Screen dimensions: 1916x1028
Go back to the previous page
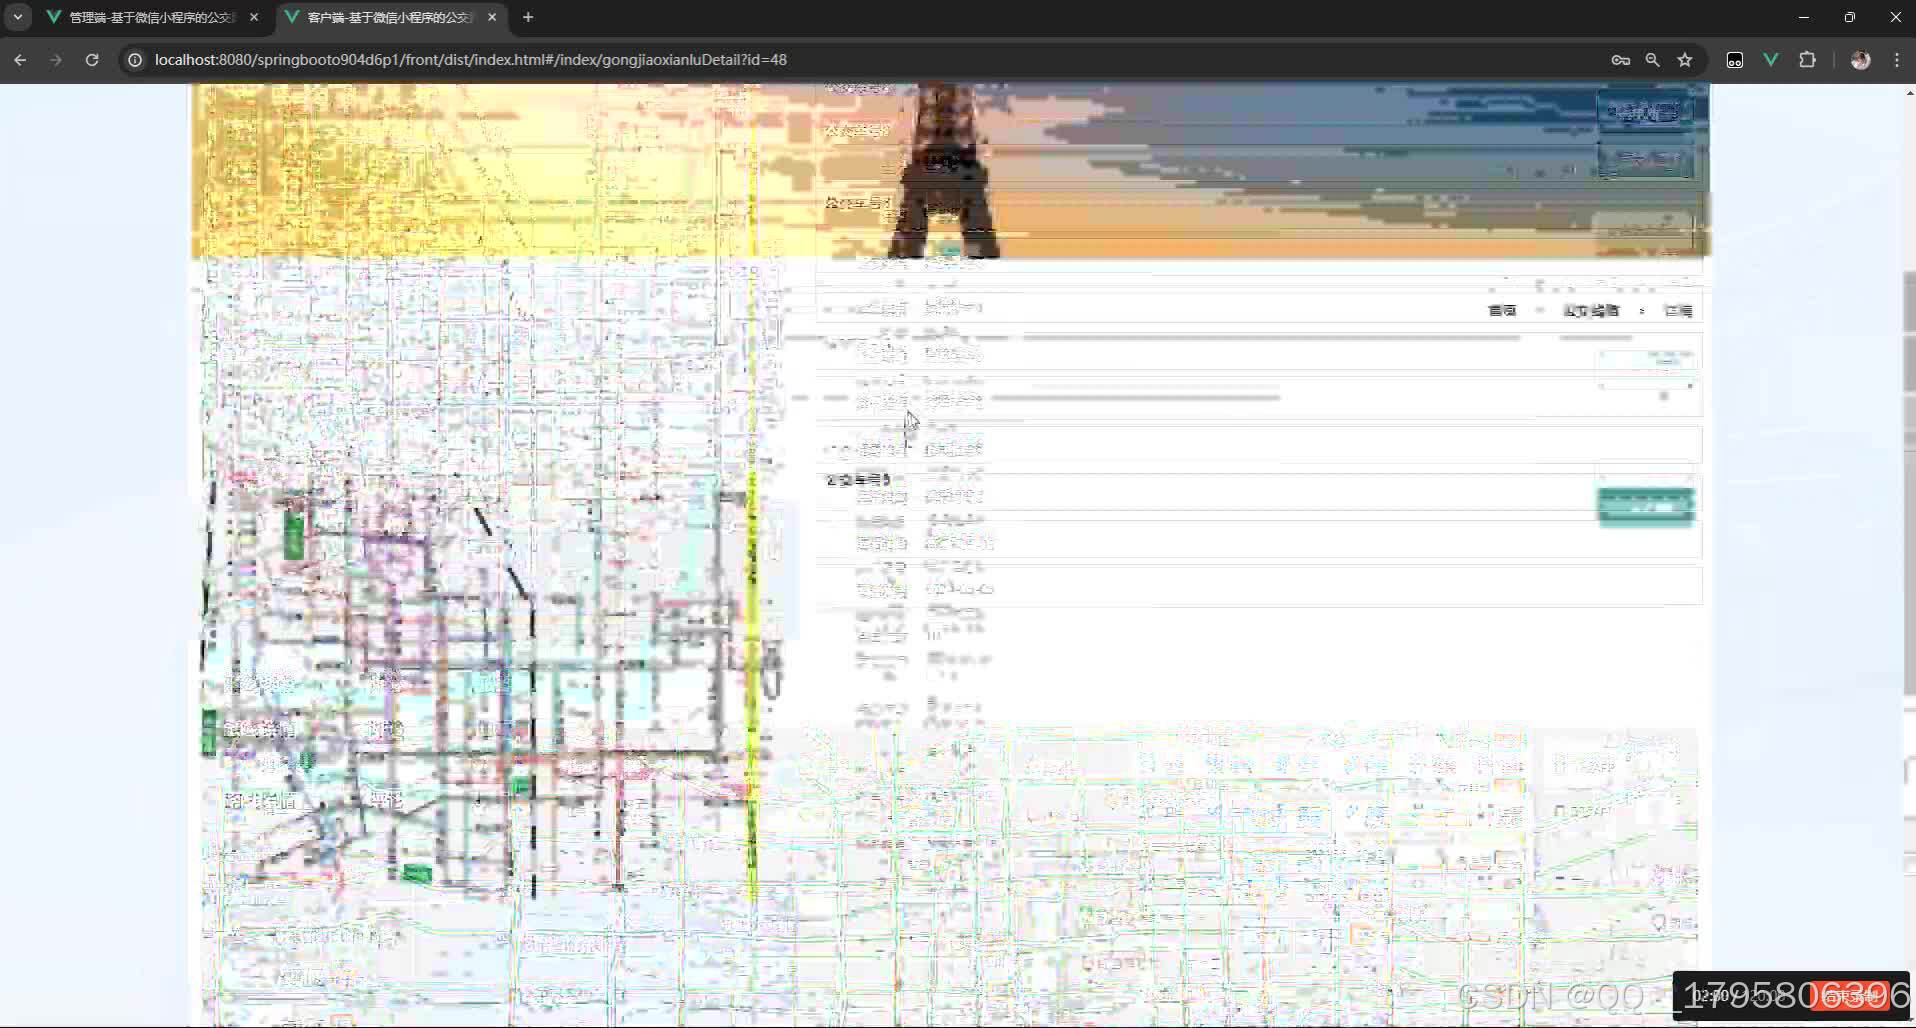(x=20, y=60)
